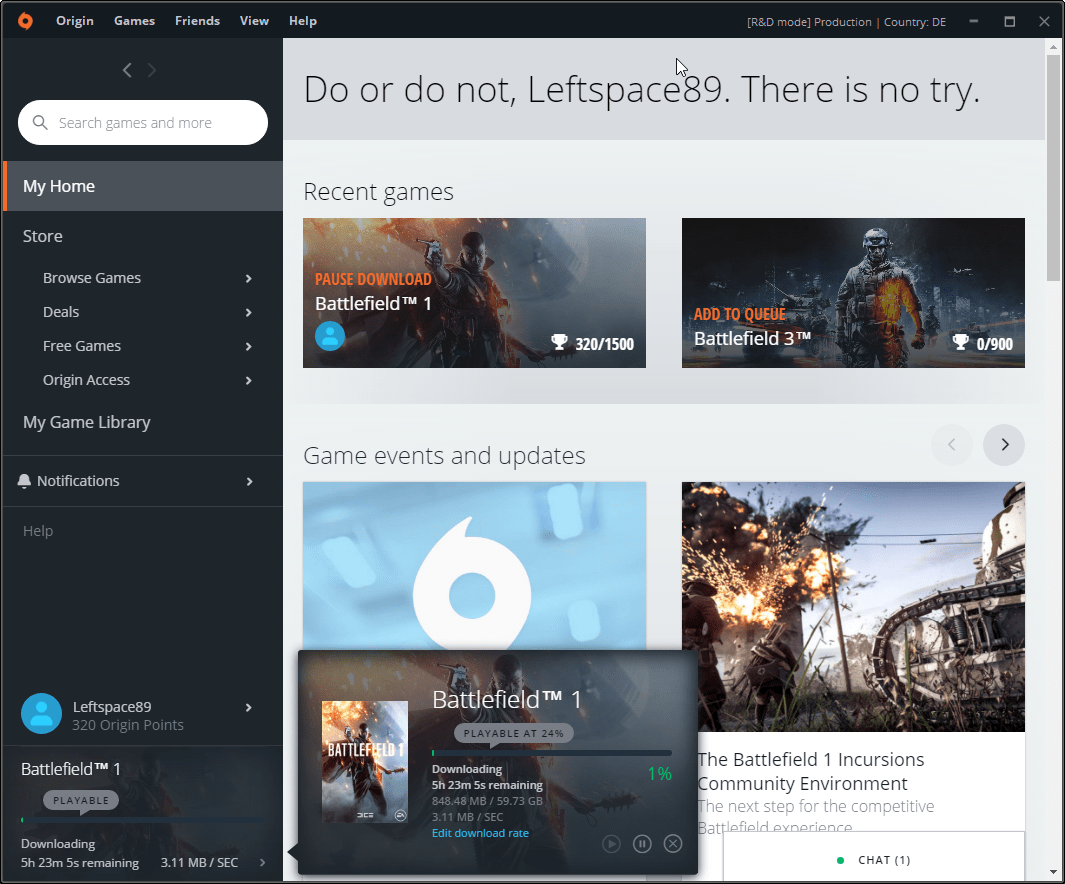Image resolution: width=1065 pixels, height=884 pixels.
Task: Click the 320 Origin Points text
Action: pos(128,725)
